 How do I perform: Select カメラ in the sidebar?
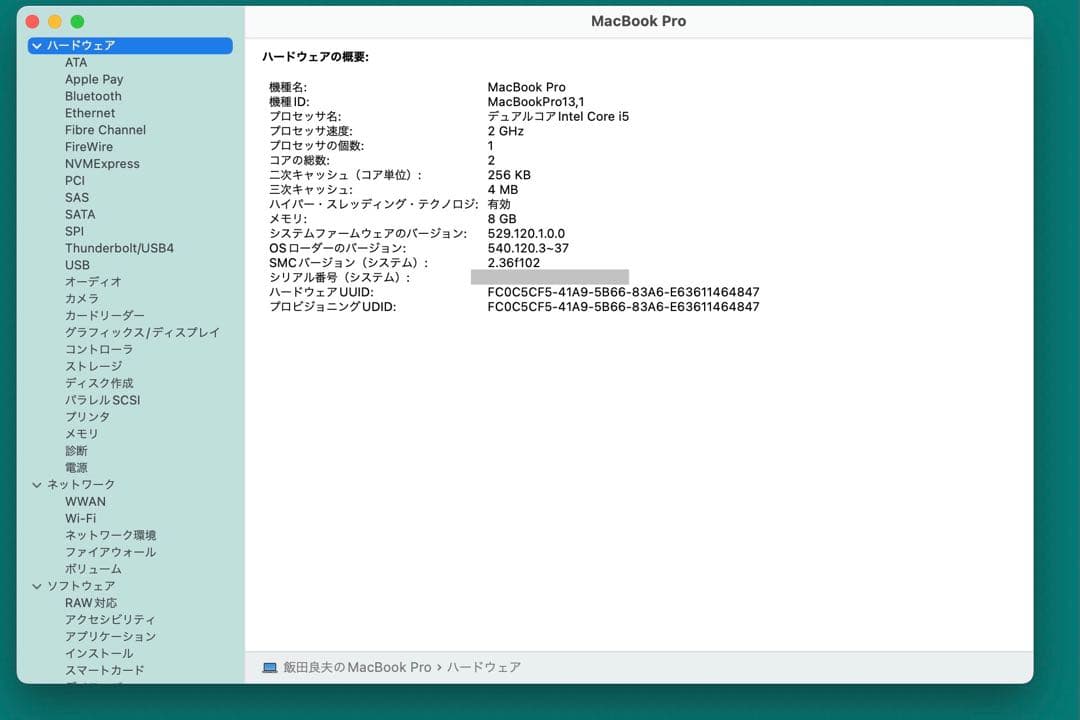82,299
